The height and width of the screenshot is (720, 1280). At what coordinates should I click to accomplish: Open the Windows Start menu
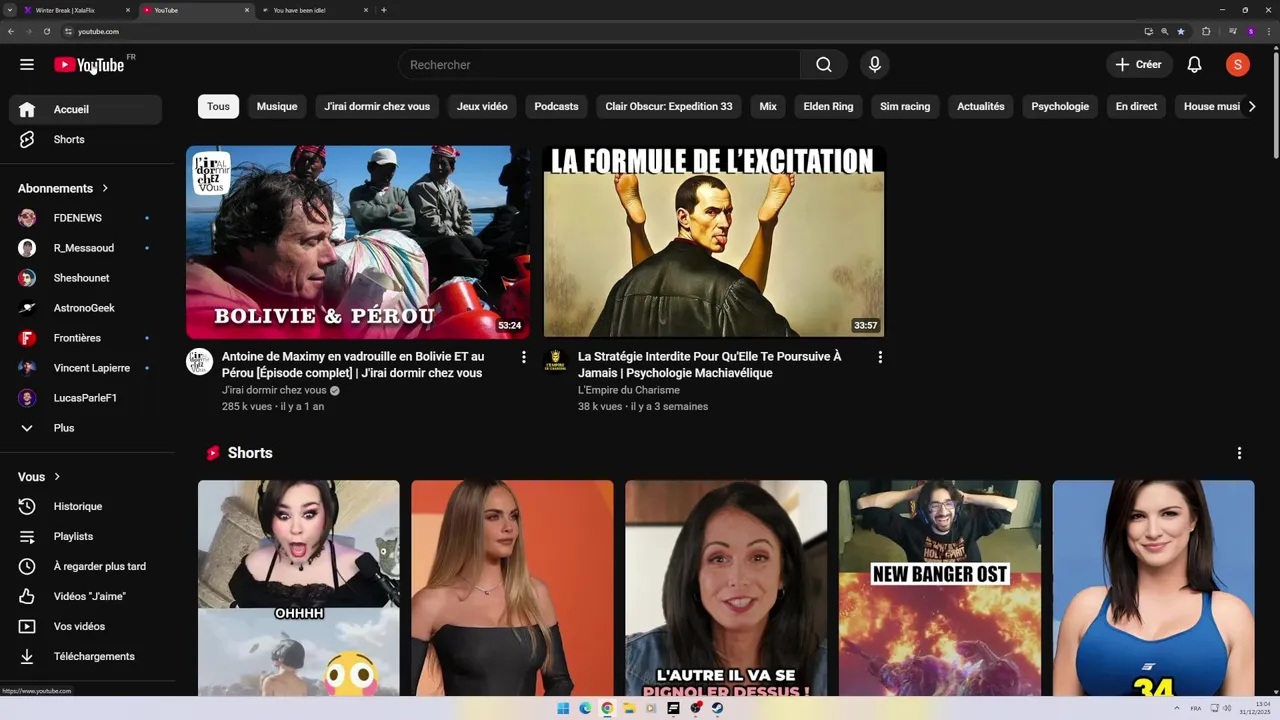pos(563,708)
